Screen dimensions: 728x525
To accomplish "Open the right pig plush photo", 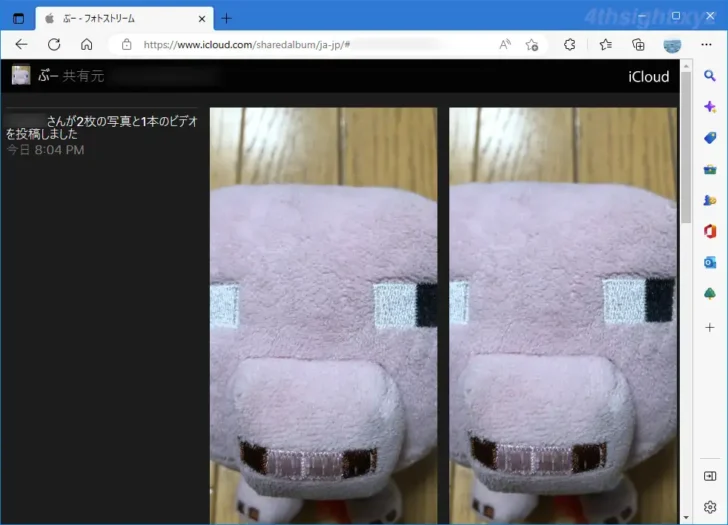I will (x=563, y=316).
